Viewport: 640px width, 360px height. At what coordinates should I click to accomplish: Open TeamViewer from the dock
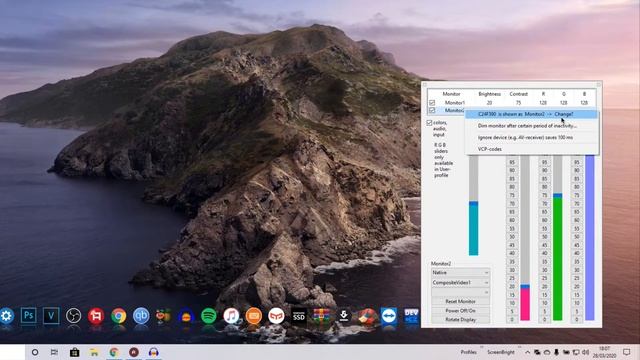pyautogui.click(x=389, y=316)
